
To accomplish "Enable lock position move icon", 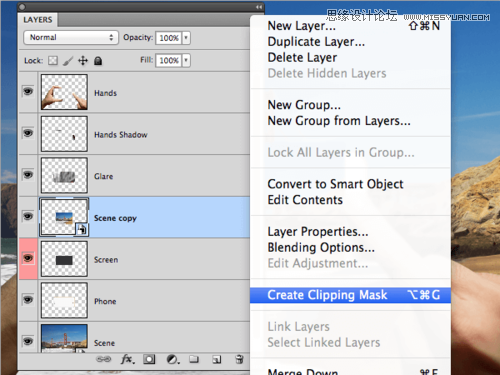I will click(x=83, y=60).
